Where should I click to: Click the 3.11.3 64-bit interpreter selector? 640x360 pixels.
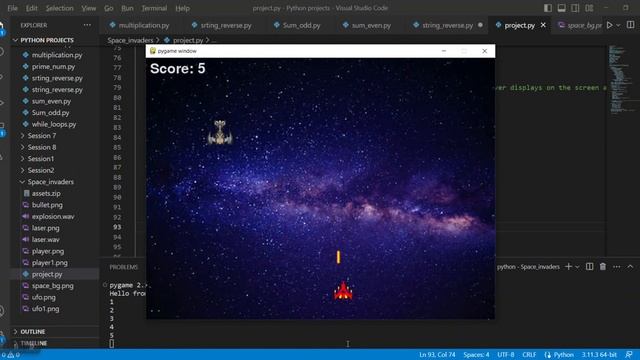pos(599,355)
